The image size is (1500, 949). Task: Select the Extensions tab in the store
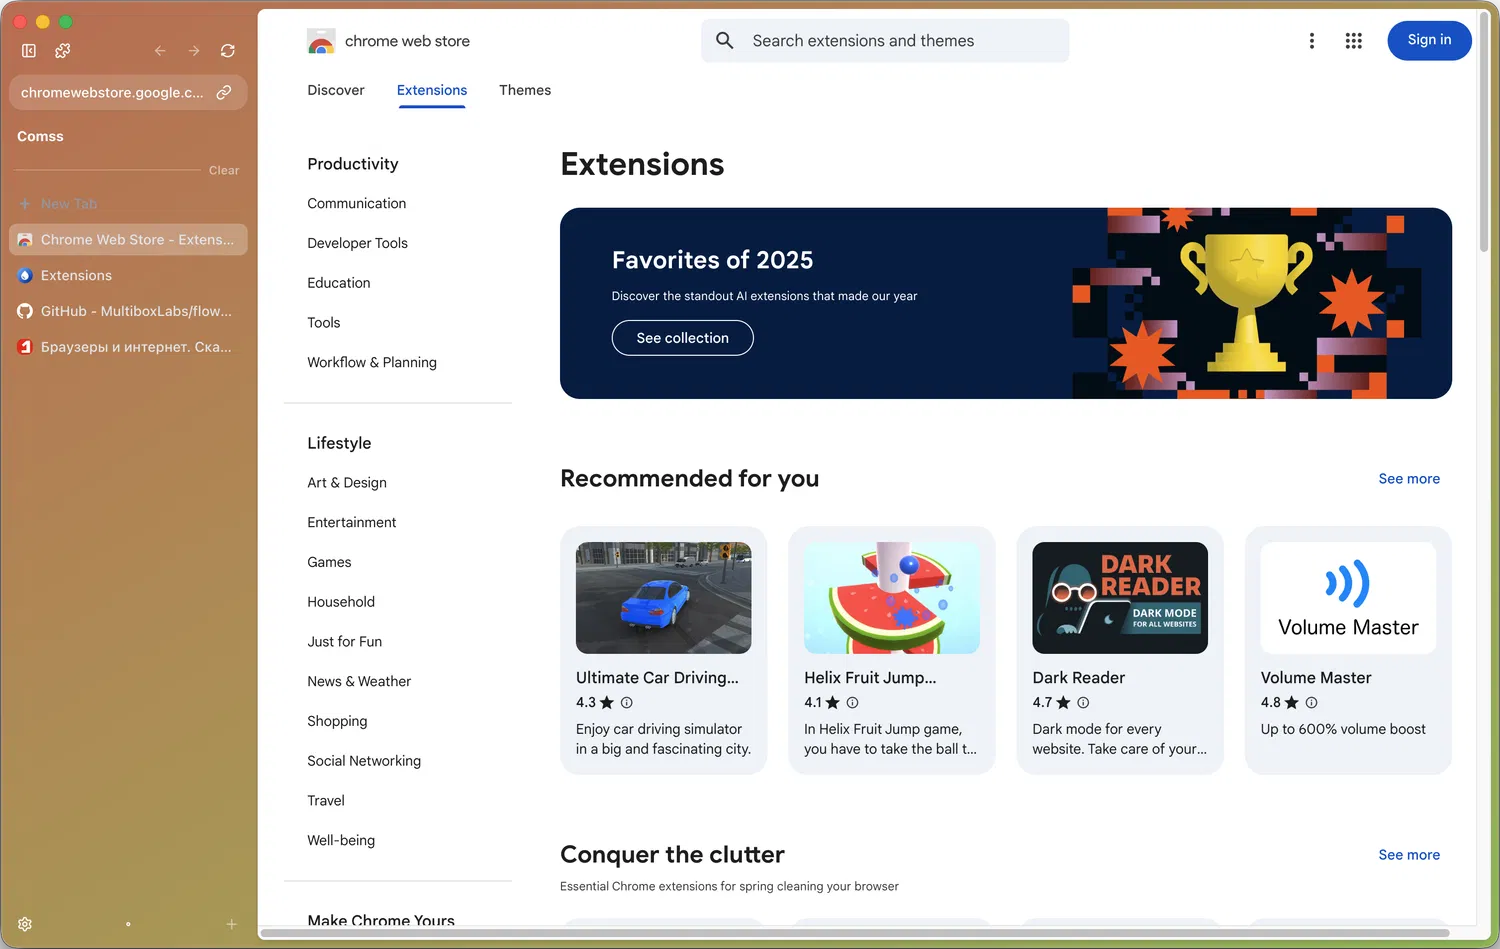pos(432,90)
